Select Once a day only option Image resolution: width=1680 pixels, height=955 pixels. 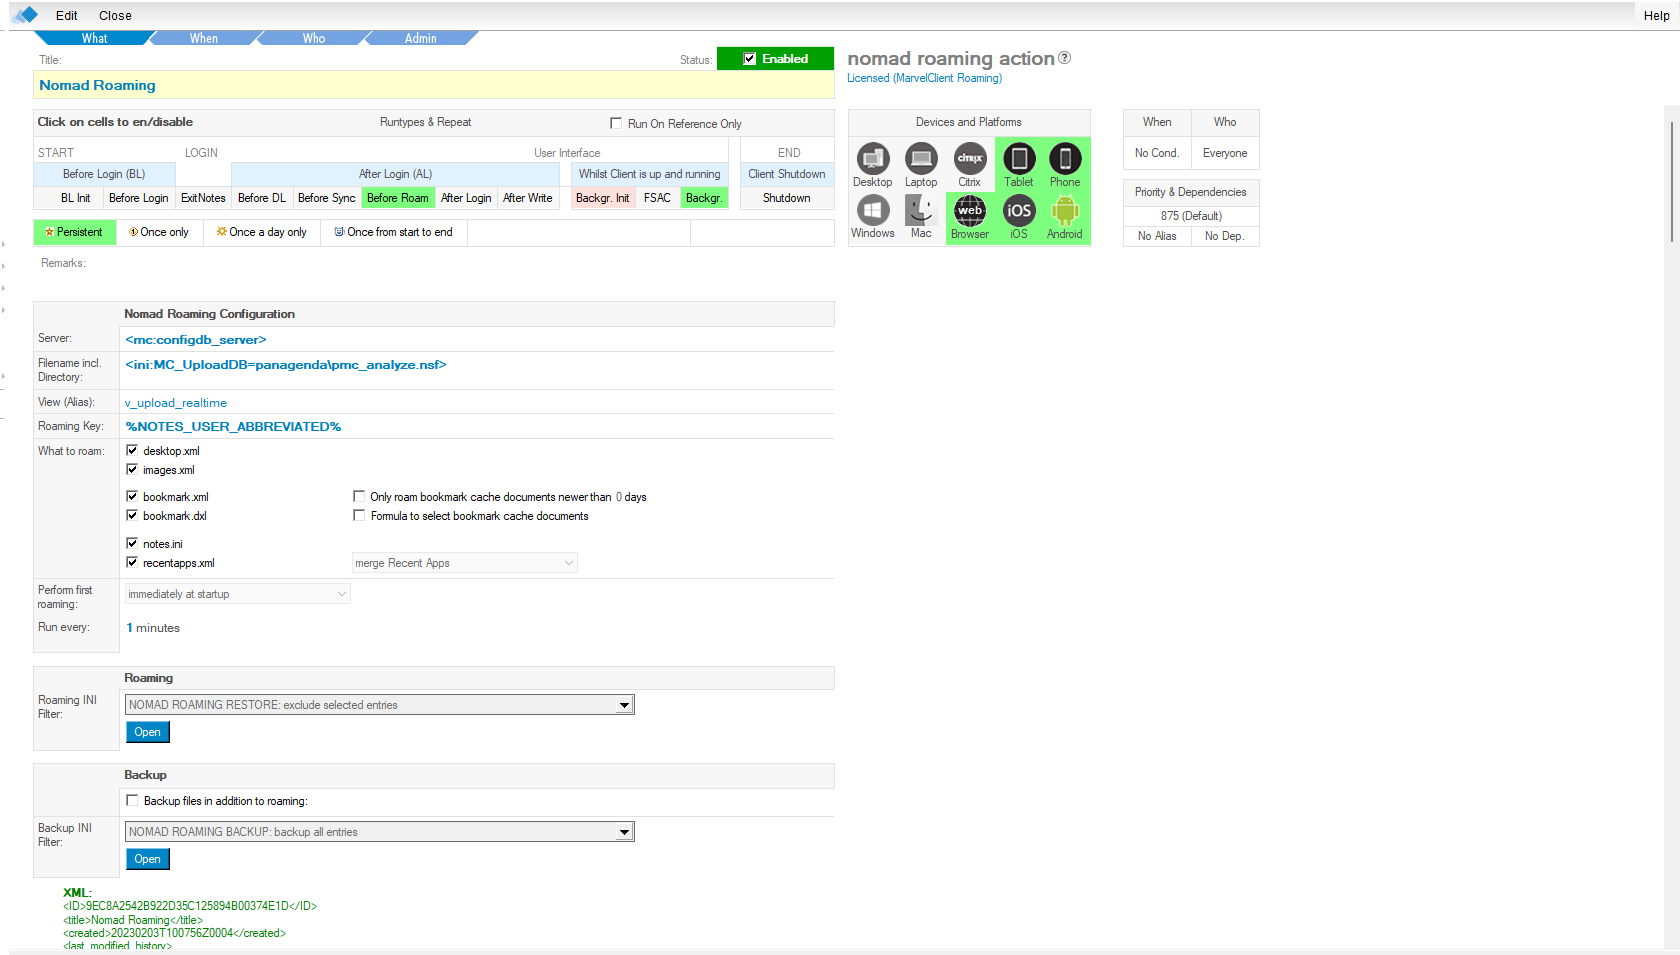[x=262, y=232]
